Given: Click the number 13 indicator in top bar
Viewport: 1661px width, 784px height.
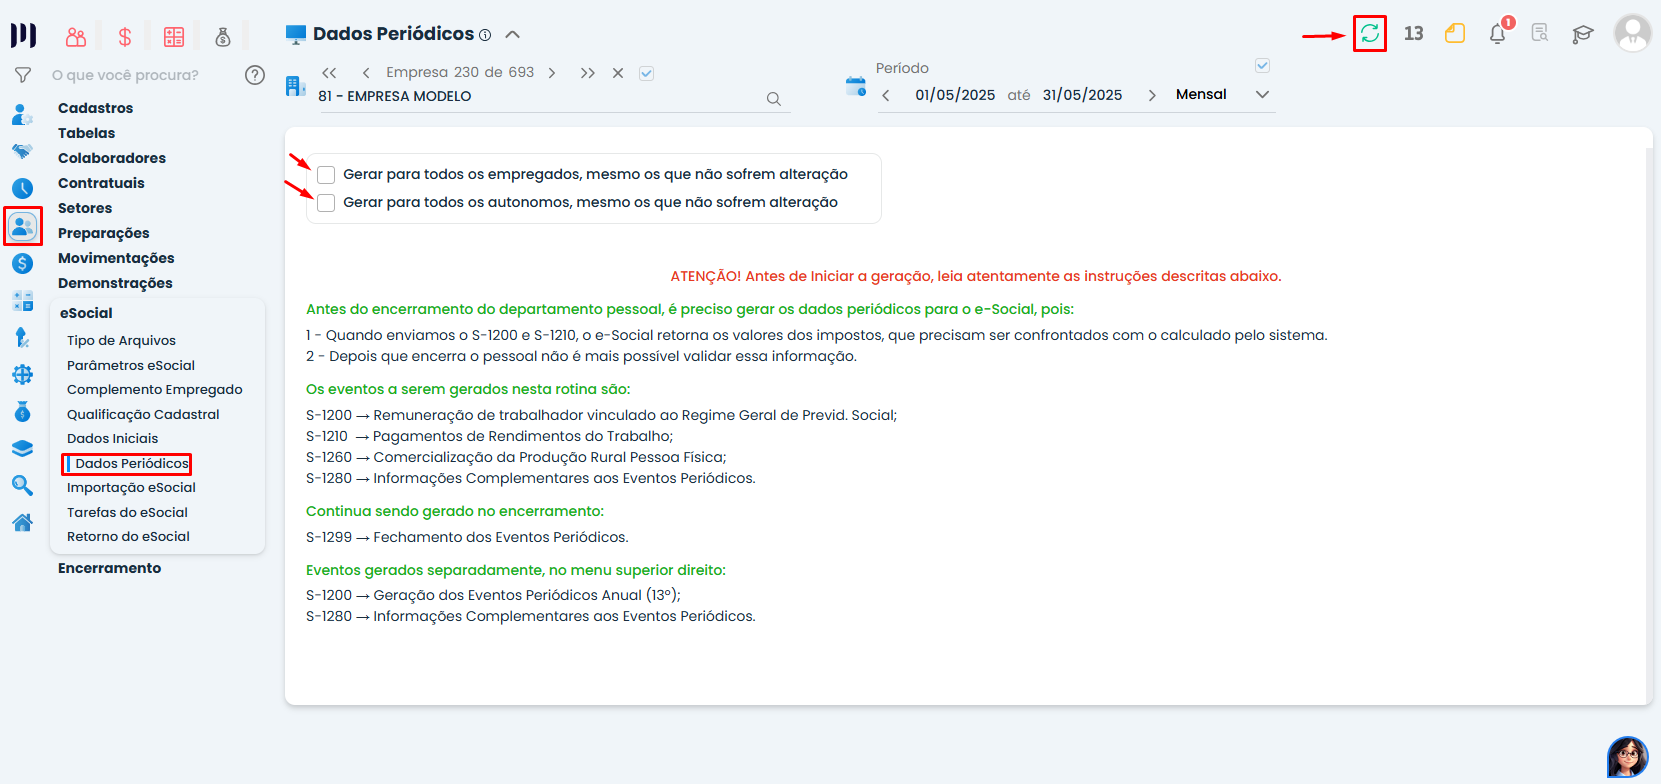Looking at the screenshot, I should (x=1413, y=34).
